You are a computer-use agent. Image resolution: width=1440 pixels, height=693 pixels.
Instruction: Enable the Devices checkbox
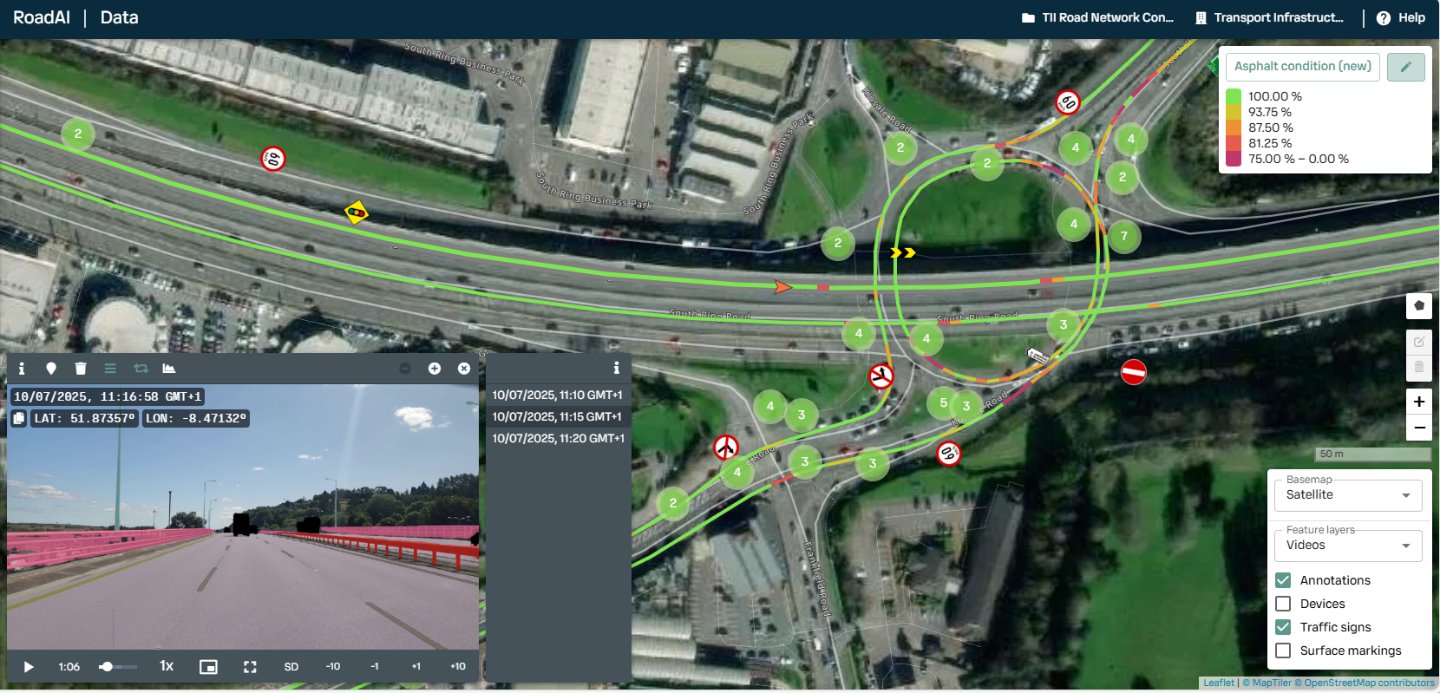[1283, 604]
